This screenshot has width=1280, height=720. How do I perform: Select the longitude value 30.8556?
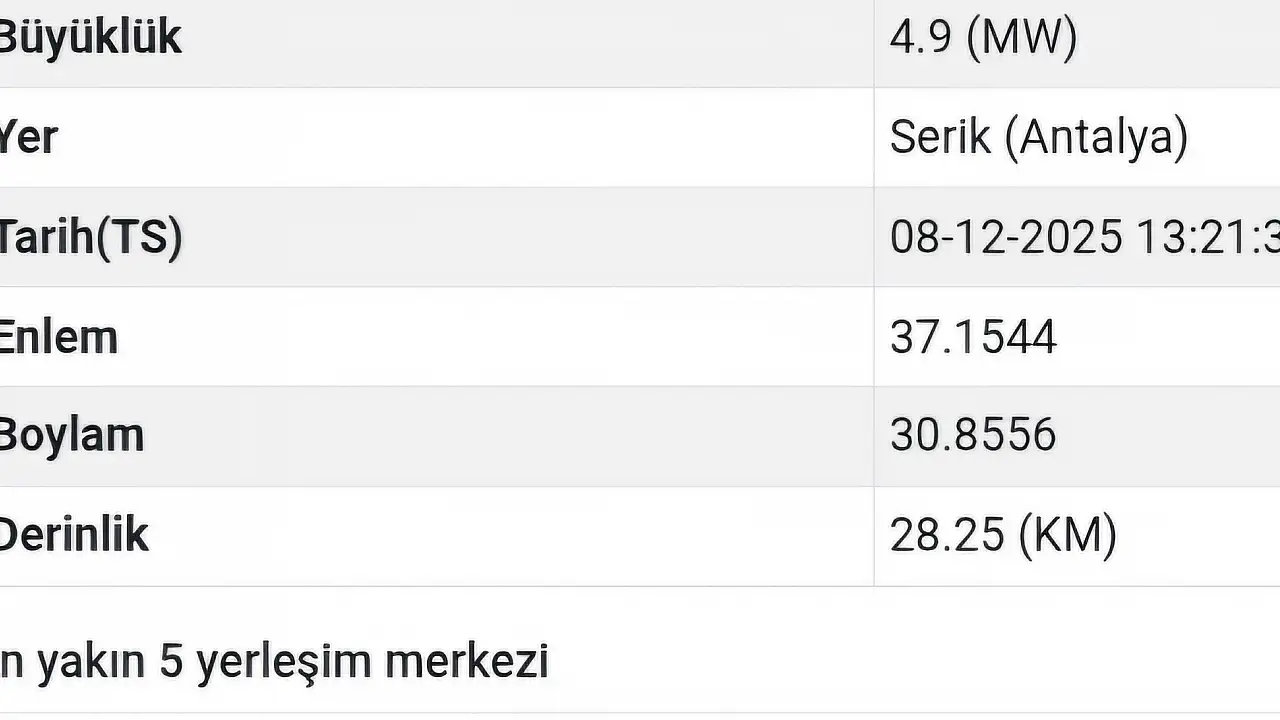point(973,436)
